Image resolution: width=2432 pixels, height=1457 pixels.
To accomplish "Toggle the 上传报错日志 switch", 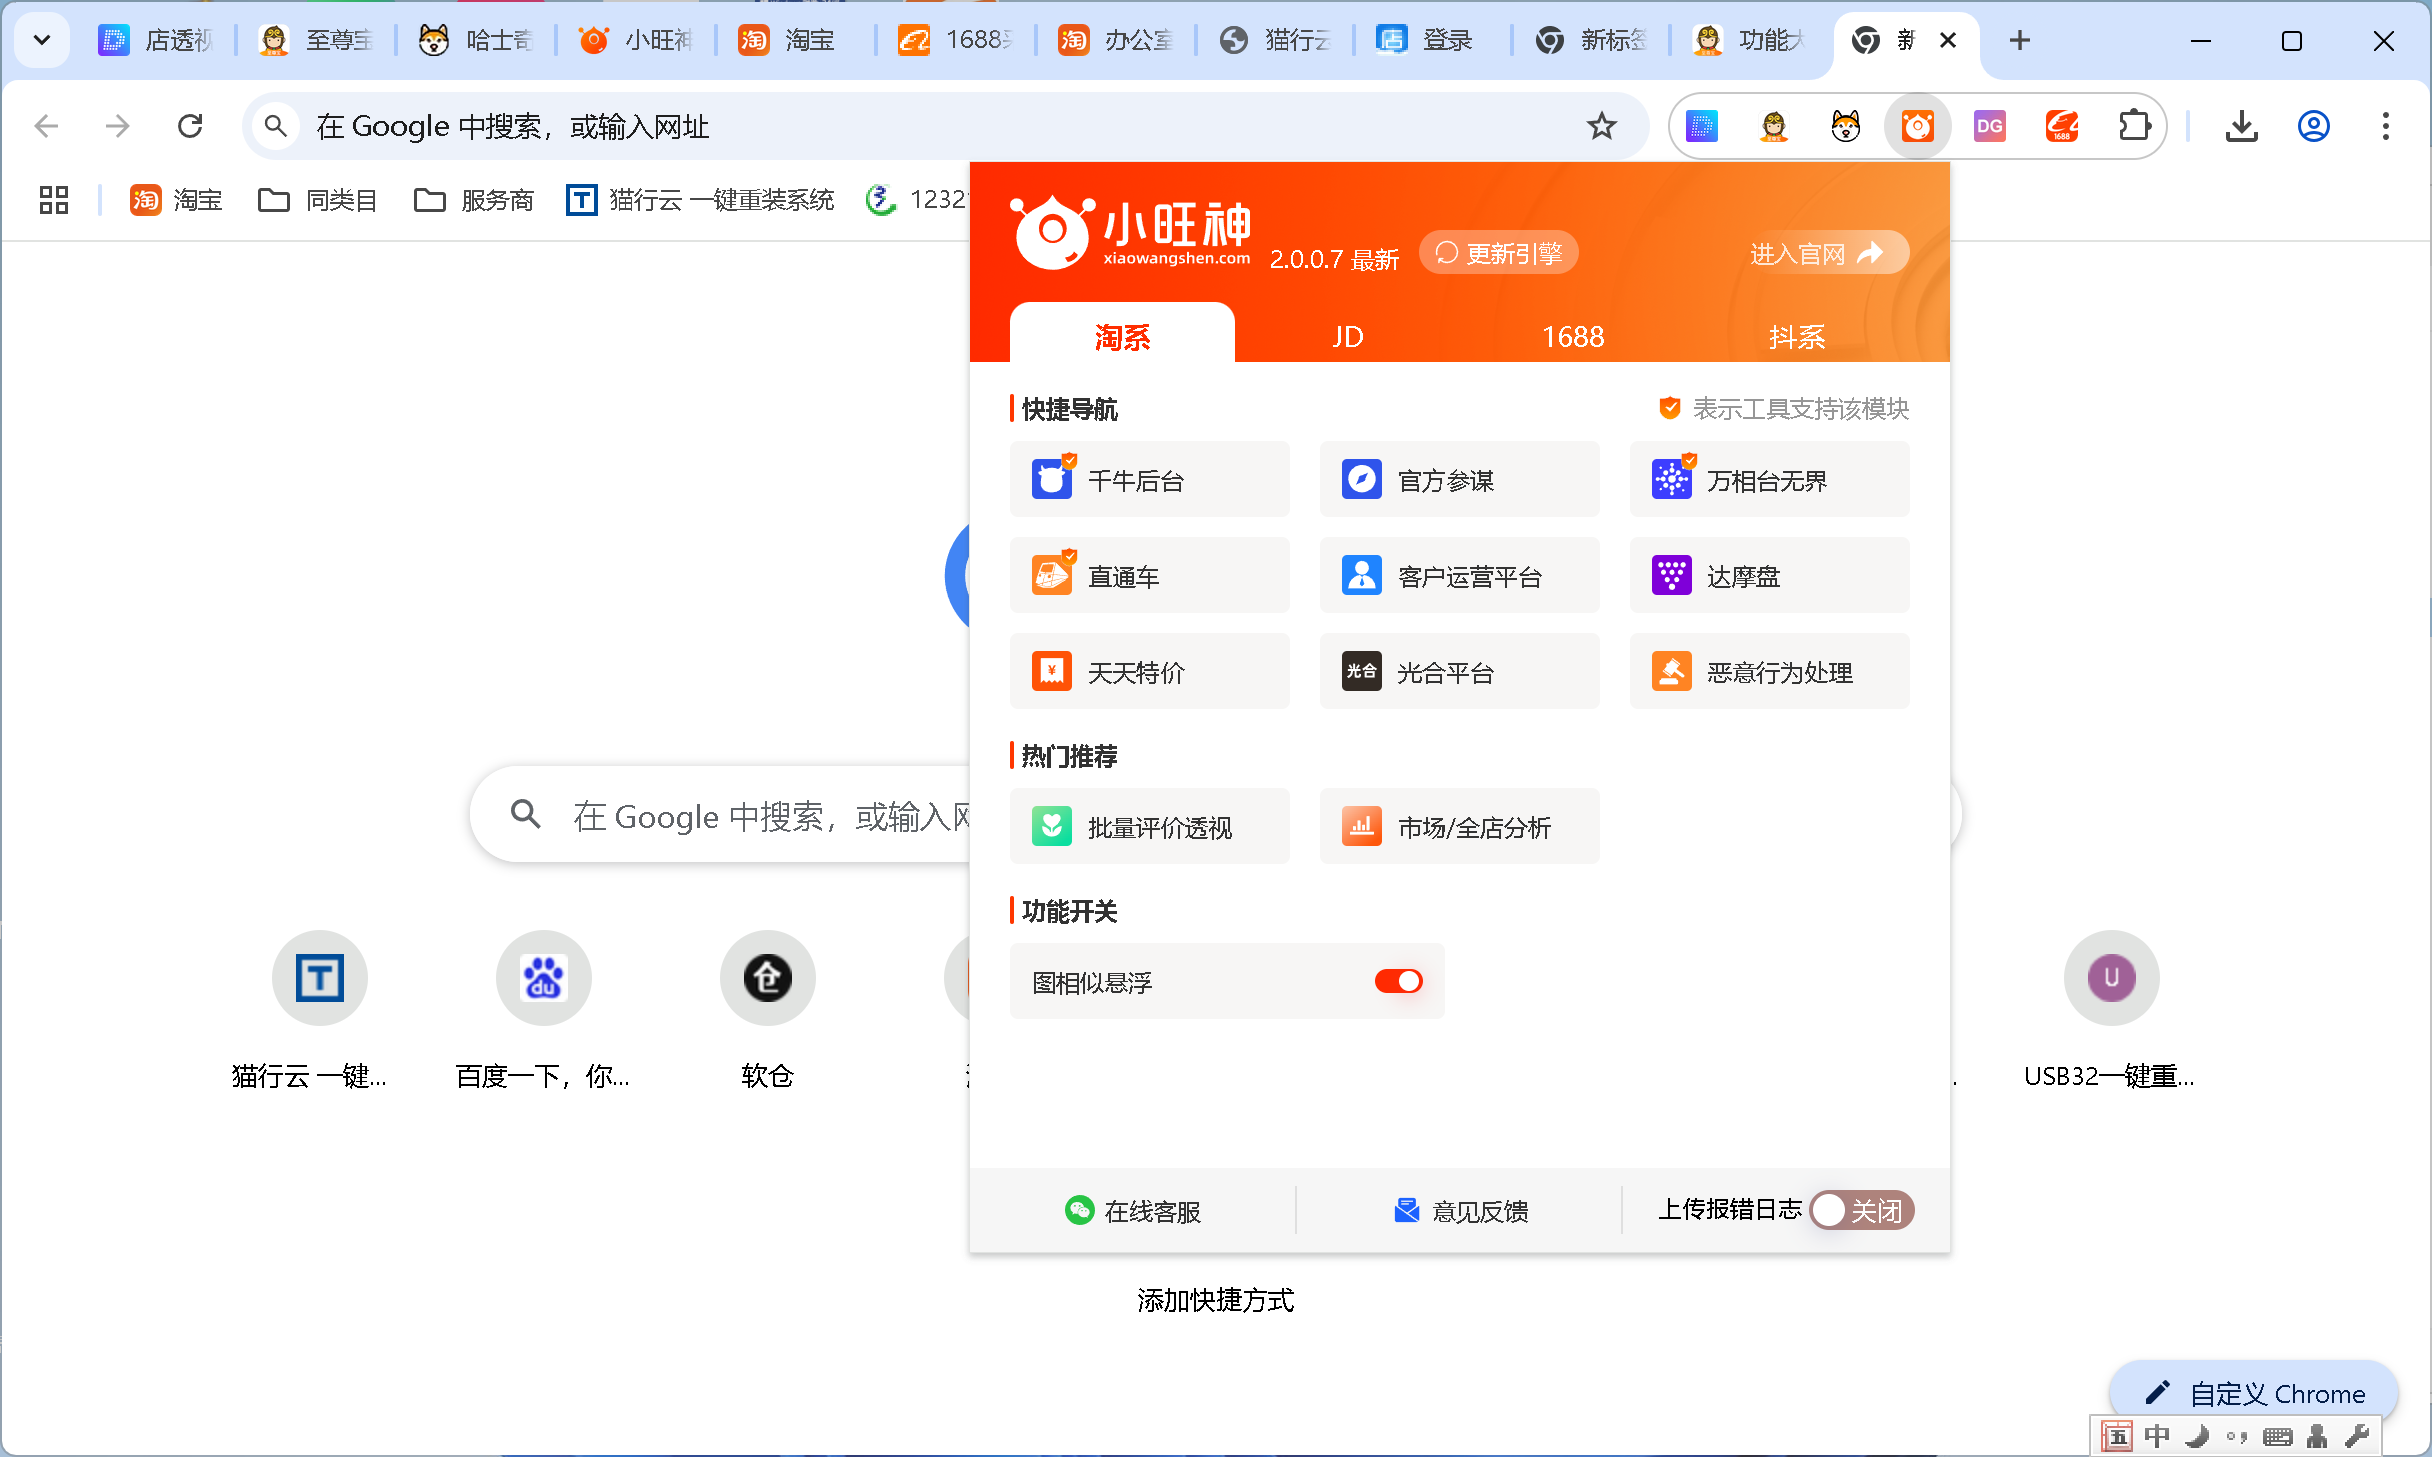I will 1861,1210.
